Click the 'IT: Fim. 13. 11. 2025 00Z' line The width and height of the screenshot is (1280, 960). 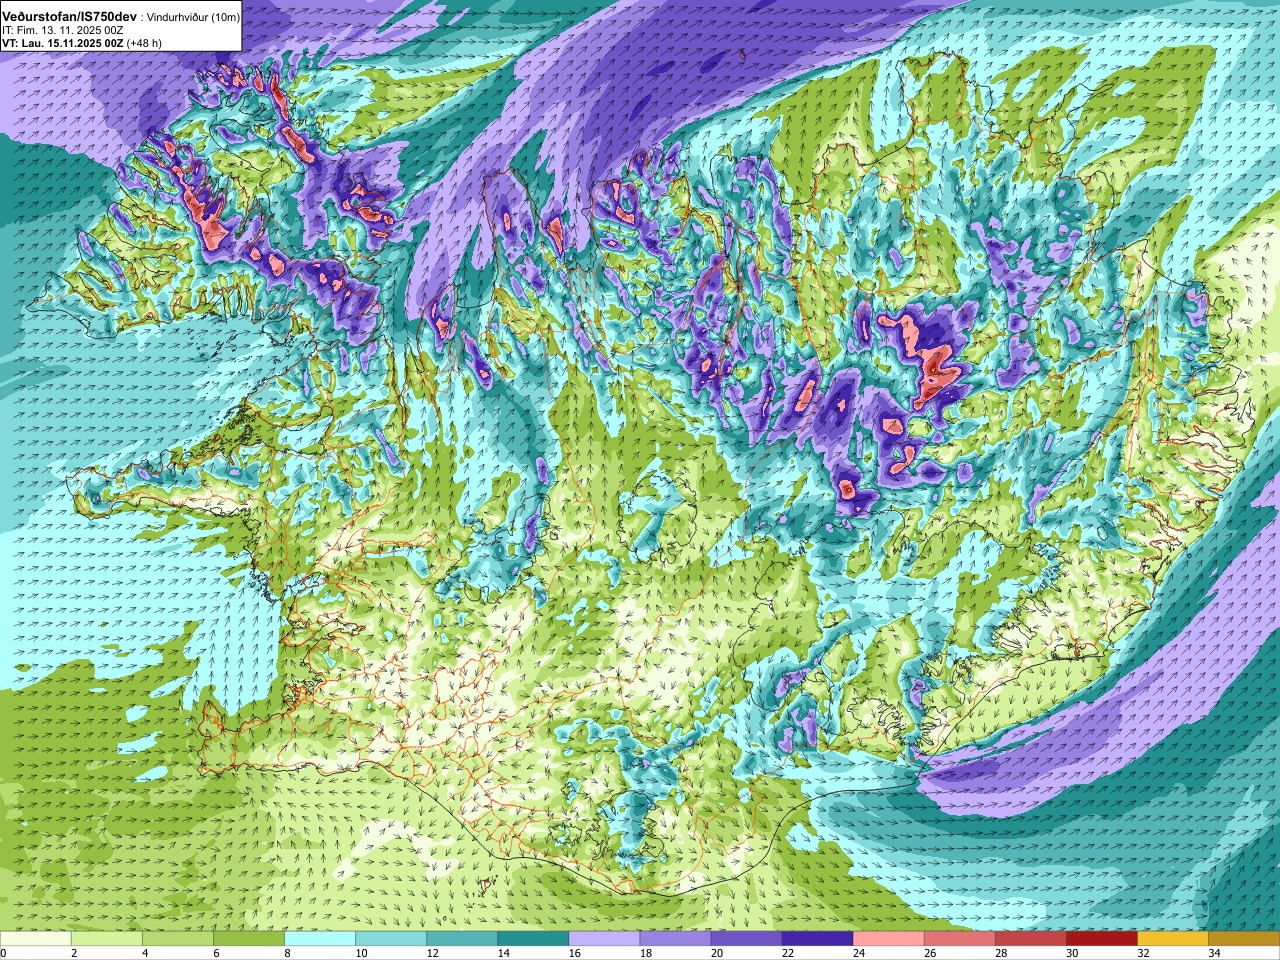(x=63, y=31)
